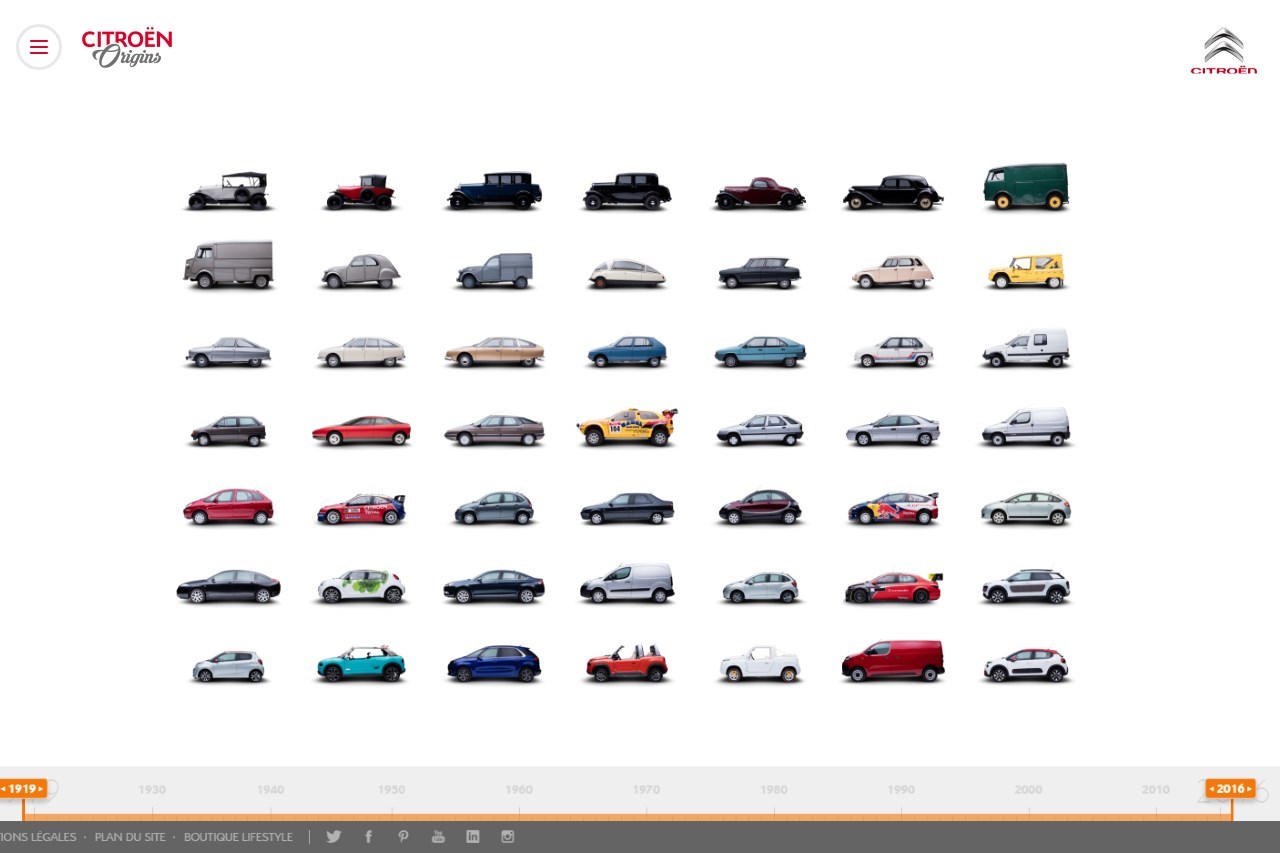Screen dimensions: 1280x853
Task: Click the 1919 timeline start handle
Action: pos(23,789)
